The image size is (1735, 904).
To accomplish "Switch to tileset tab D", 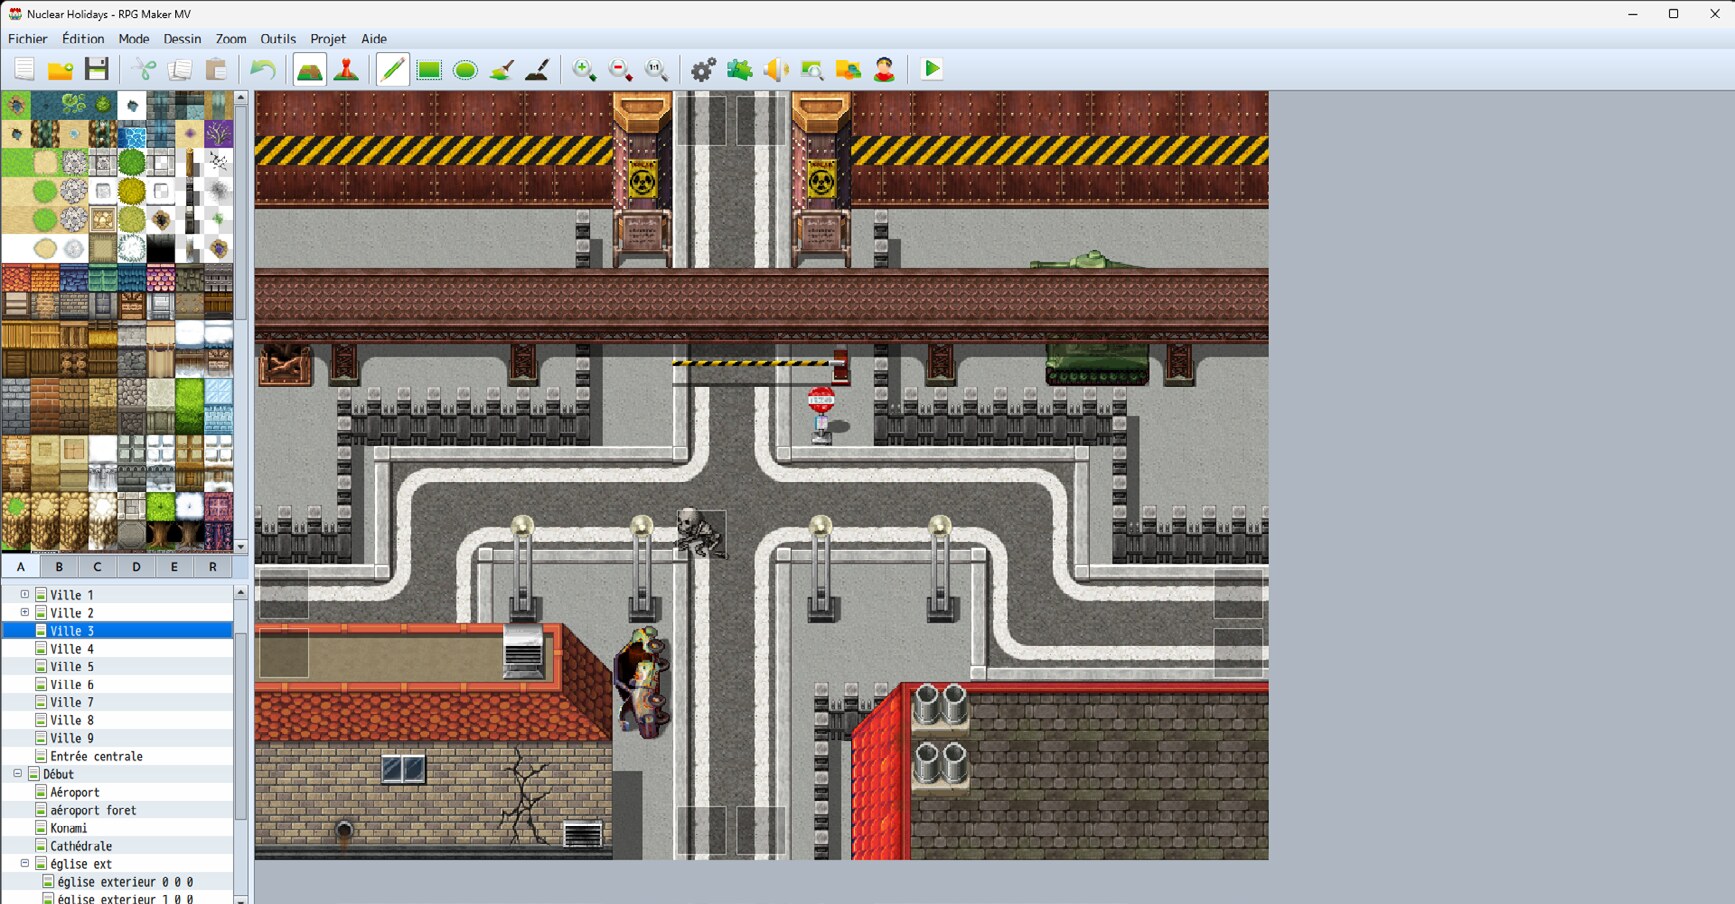I will click(136, 566).
